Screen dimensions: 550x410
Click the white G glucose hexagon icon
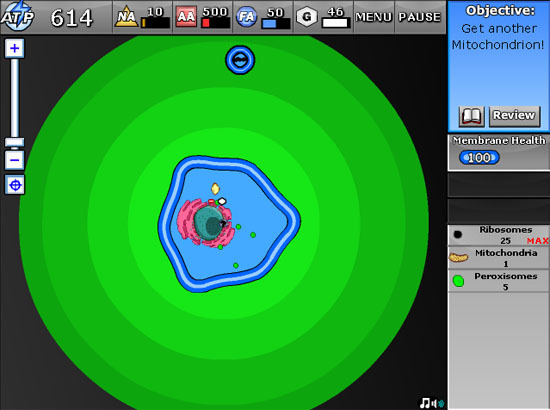pyautogui.click(x=307, y=16)
